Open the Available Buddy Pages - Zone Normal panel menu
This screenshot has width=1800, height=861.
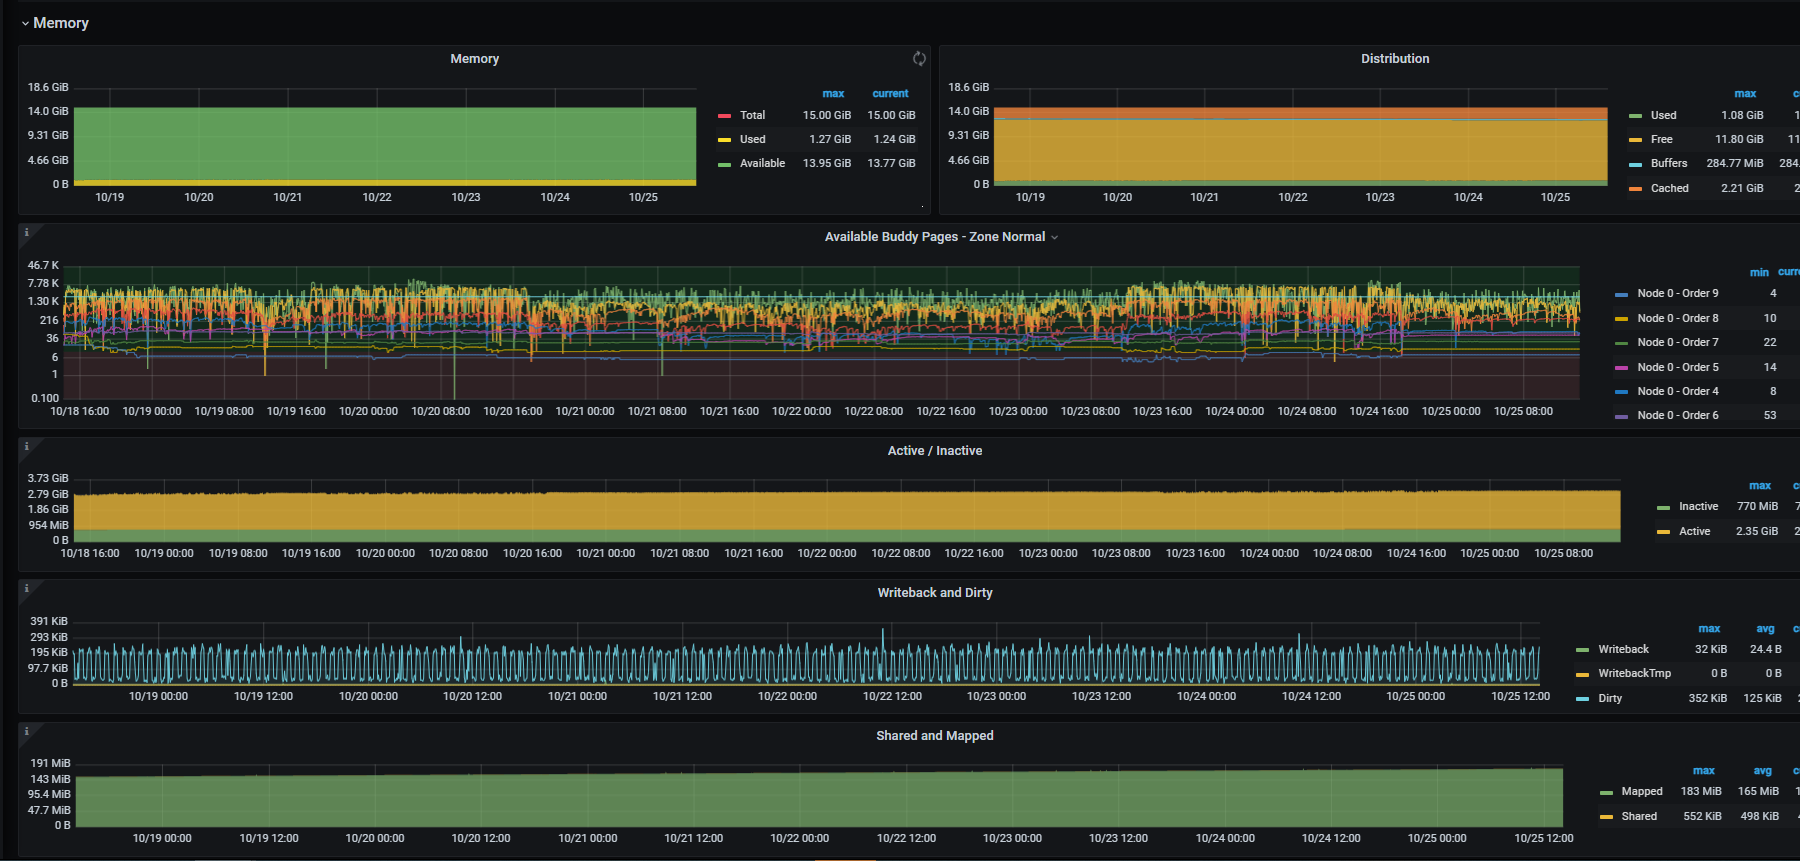click(x=934, y=237)
